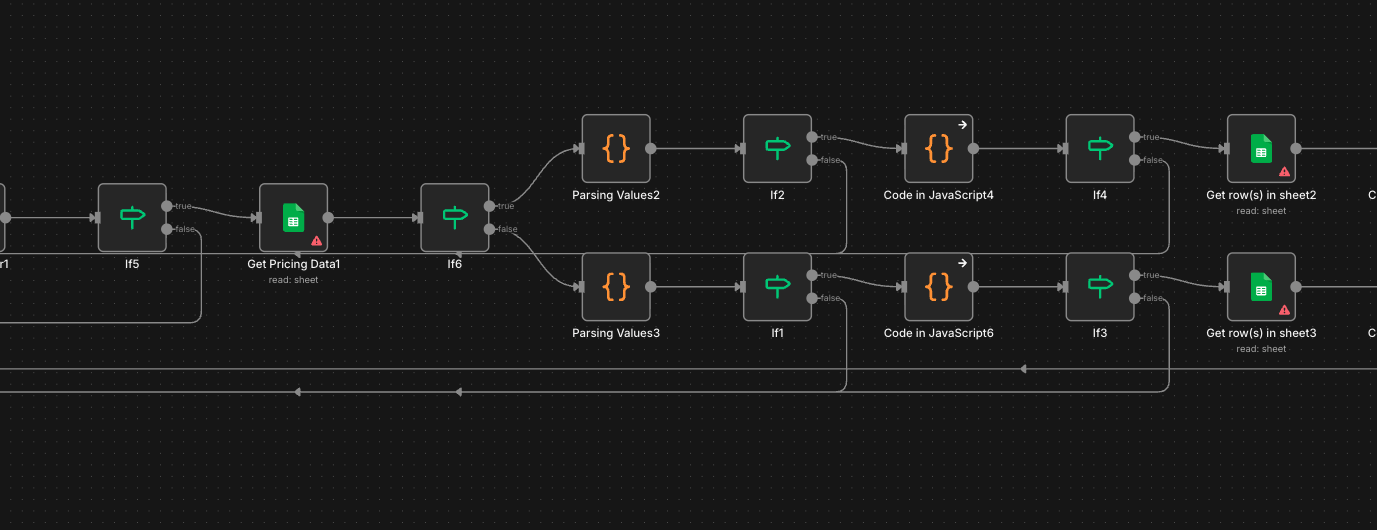Click the output dot of Get Pricing Data1
This screenshot has height=530, width=1377.
(x=328, y=217)
